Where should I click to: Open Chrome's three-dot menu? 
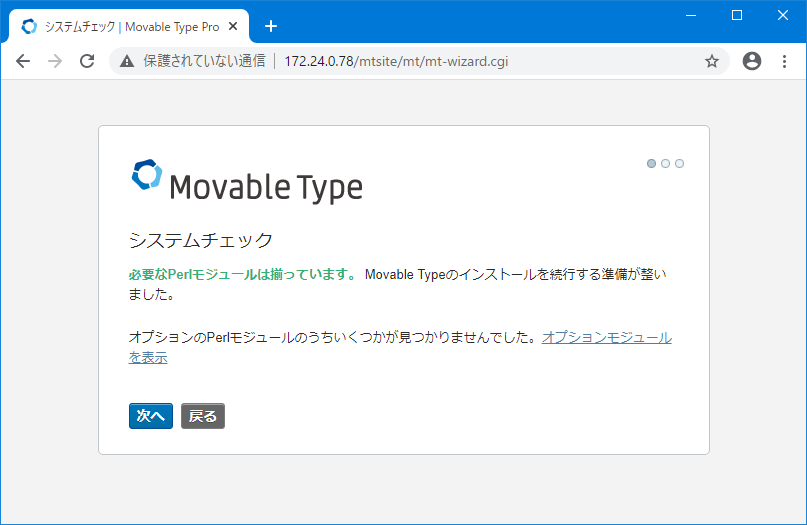(x=784, y=61)
